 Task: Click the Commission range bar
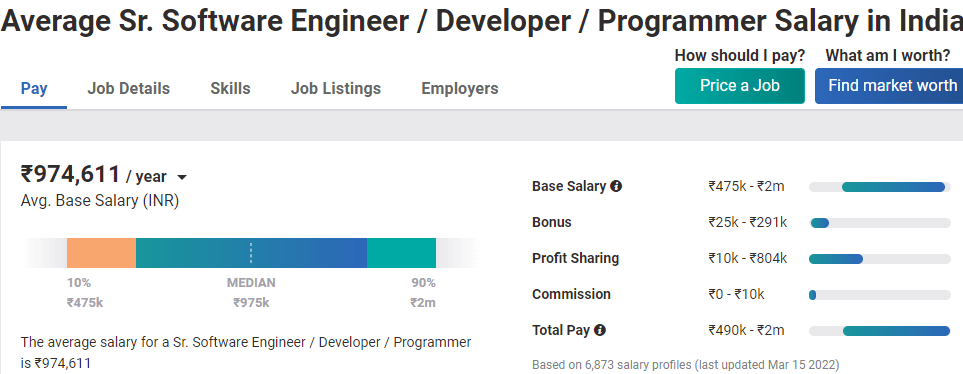[x=879, y=295]
